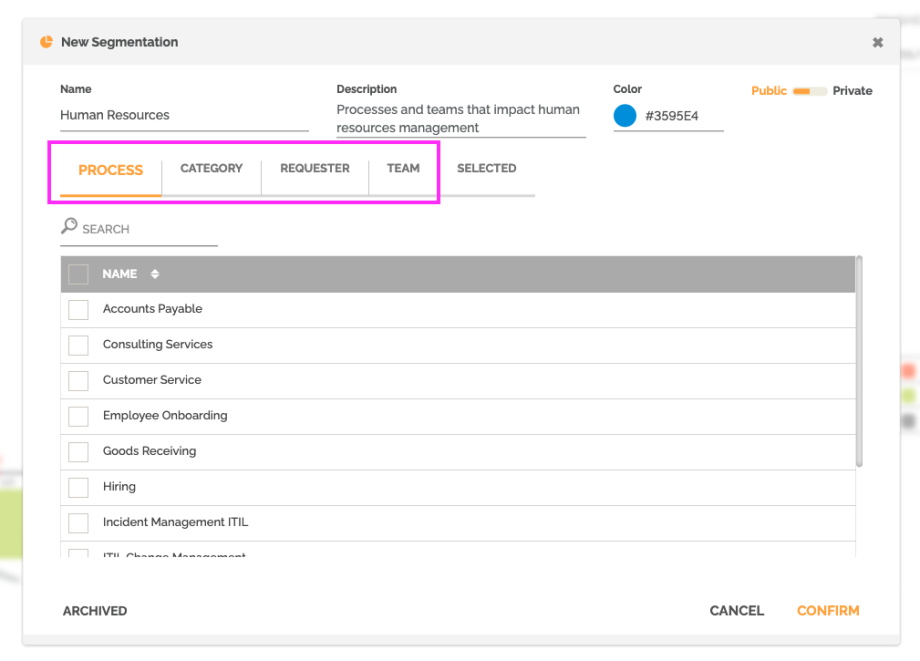Check the Customer Service checkbox
Viewport: 920px width, 661px height.
click(x=78, y=381)
